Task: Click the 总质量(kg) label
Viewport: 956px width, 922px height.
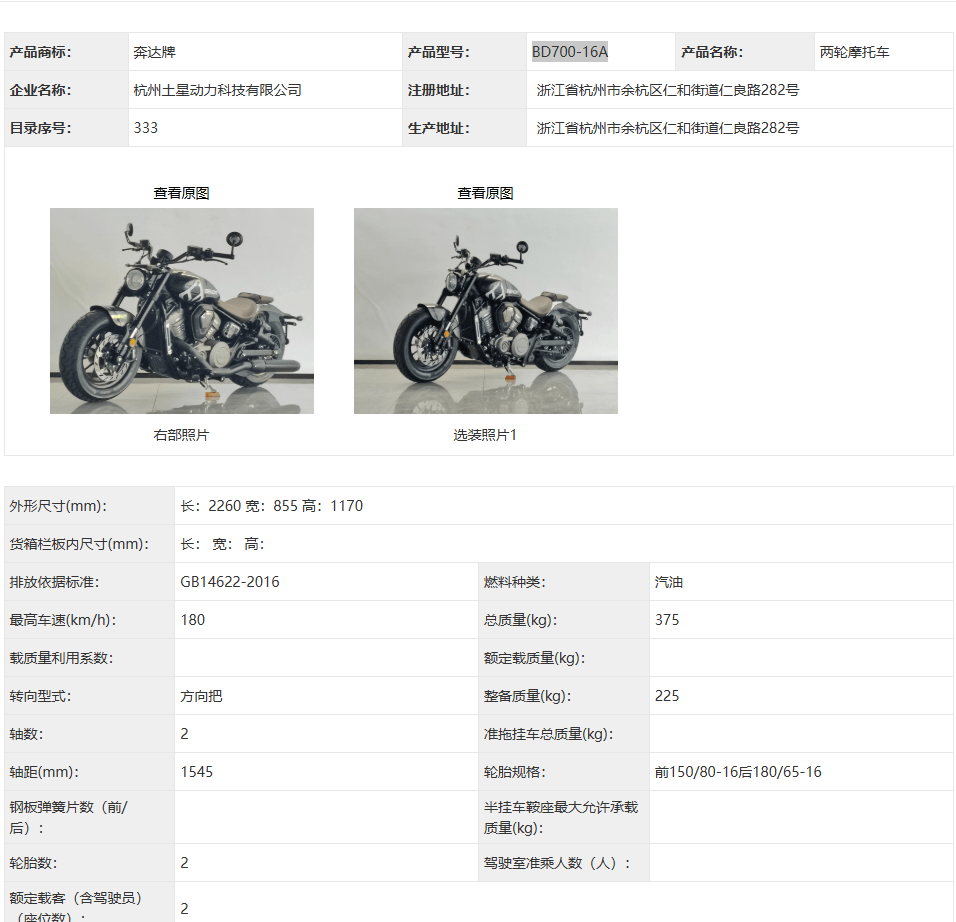Action: [x=520, y=620]
